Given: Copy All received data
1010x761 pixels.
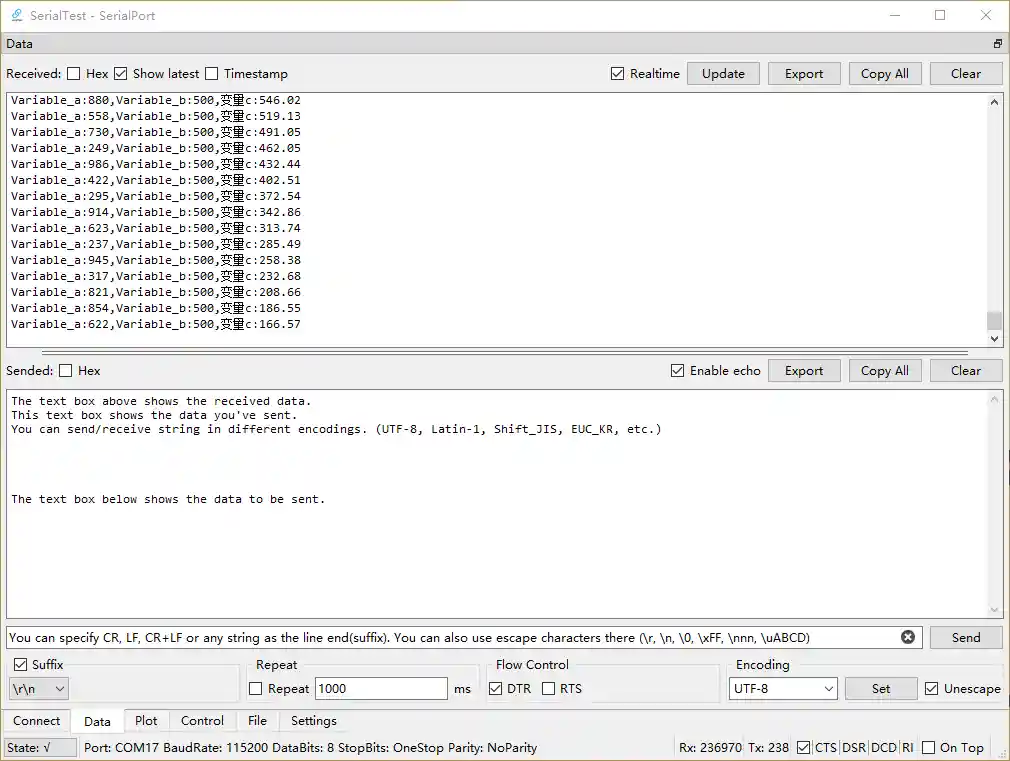Looking at the screenshot, I should coord(885,73).
